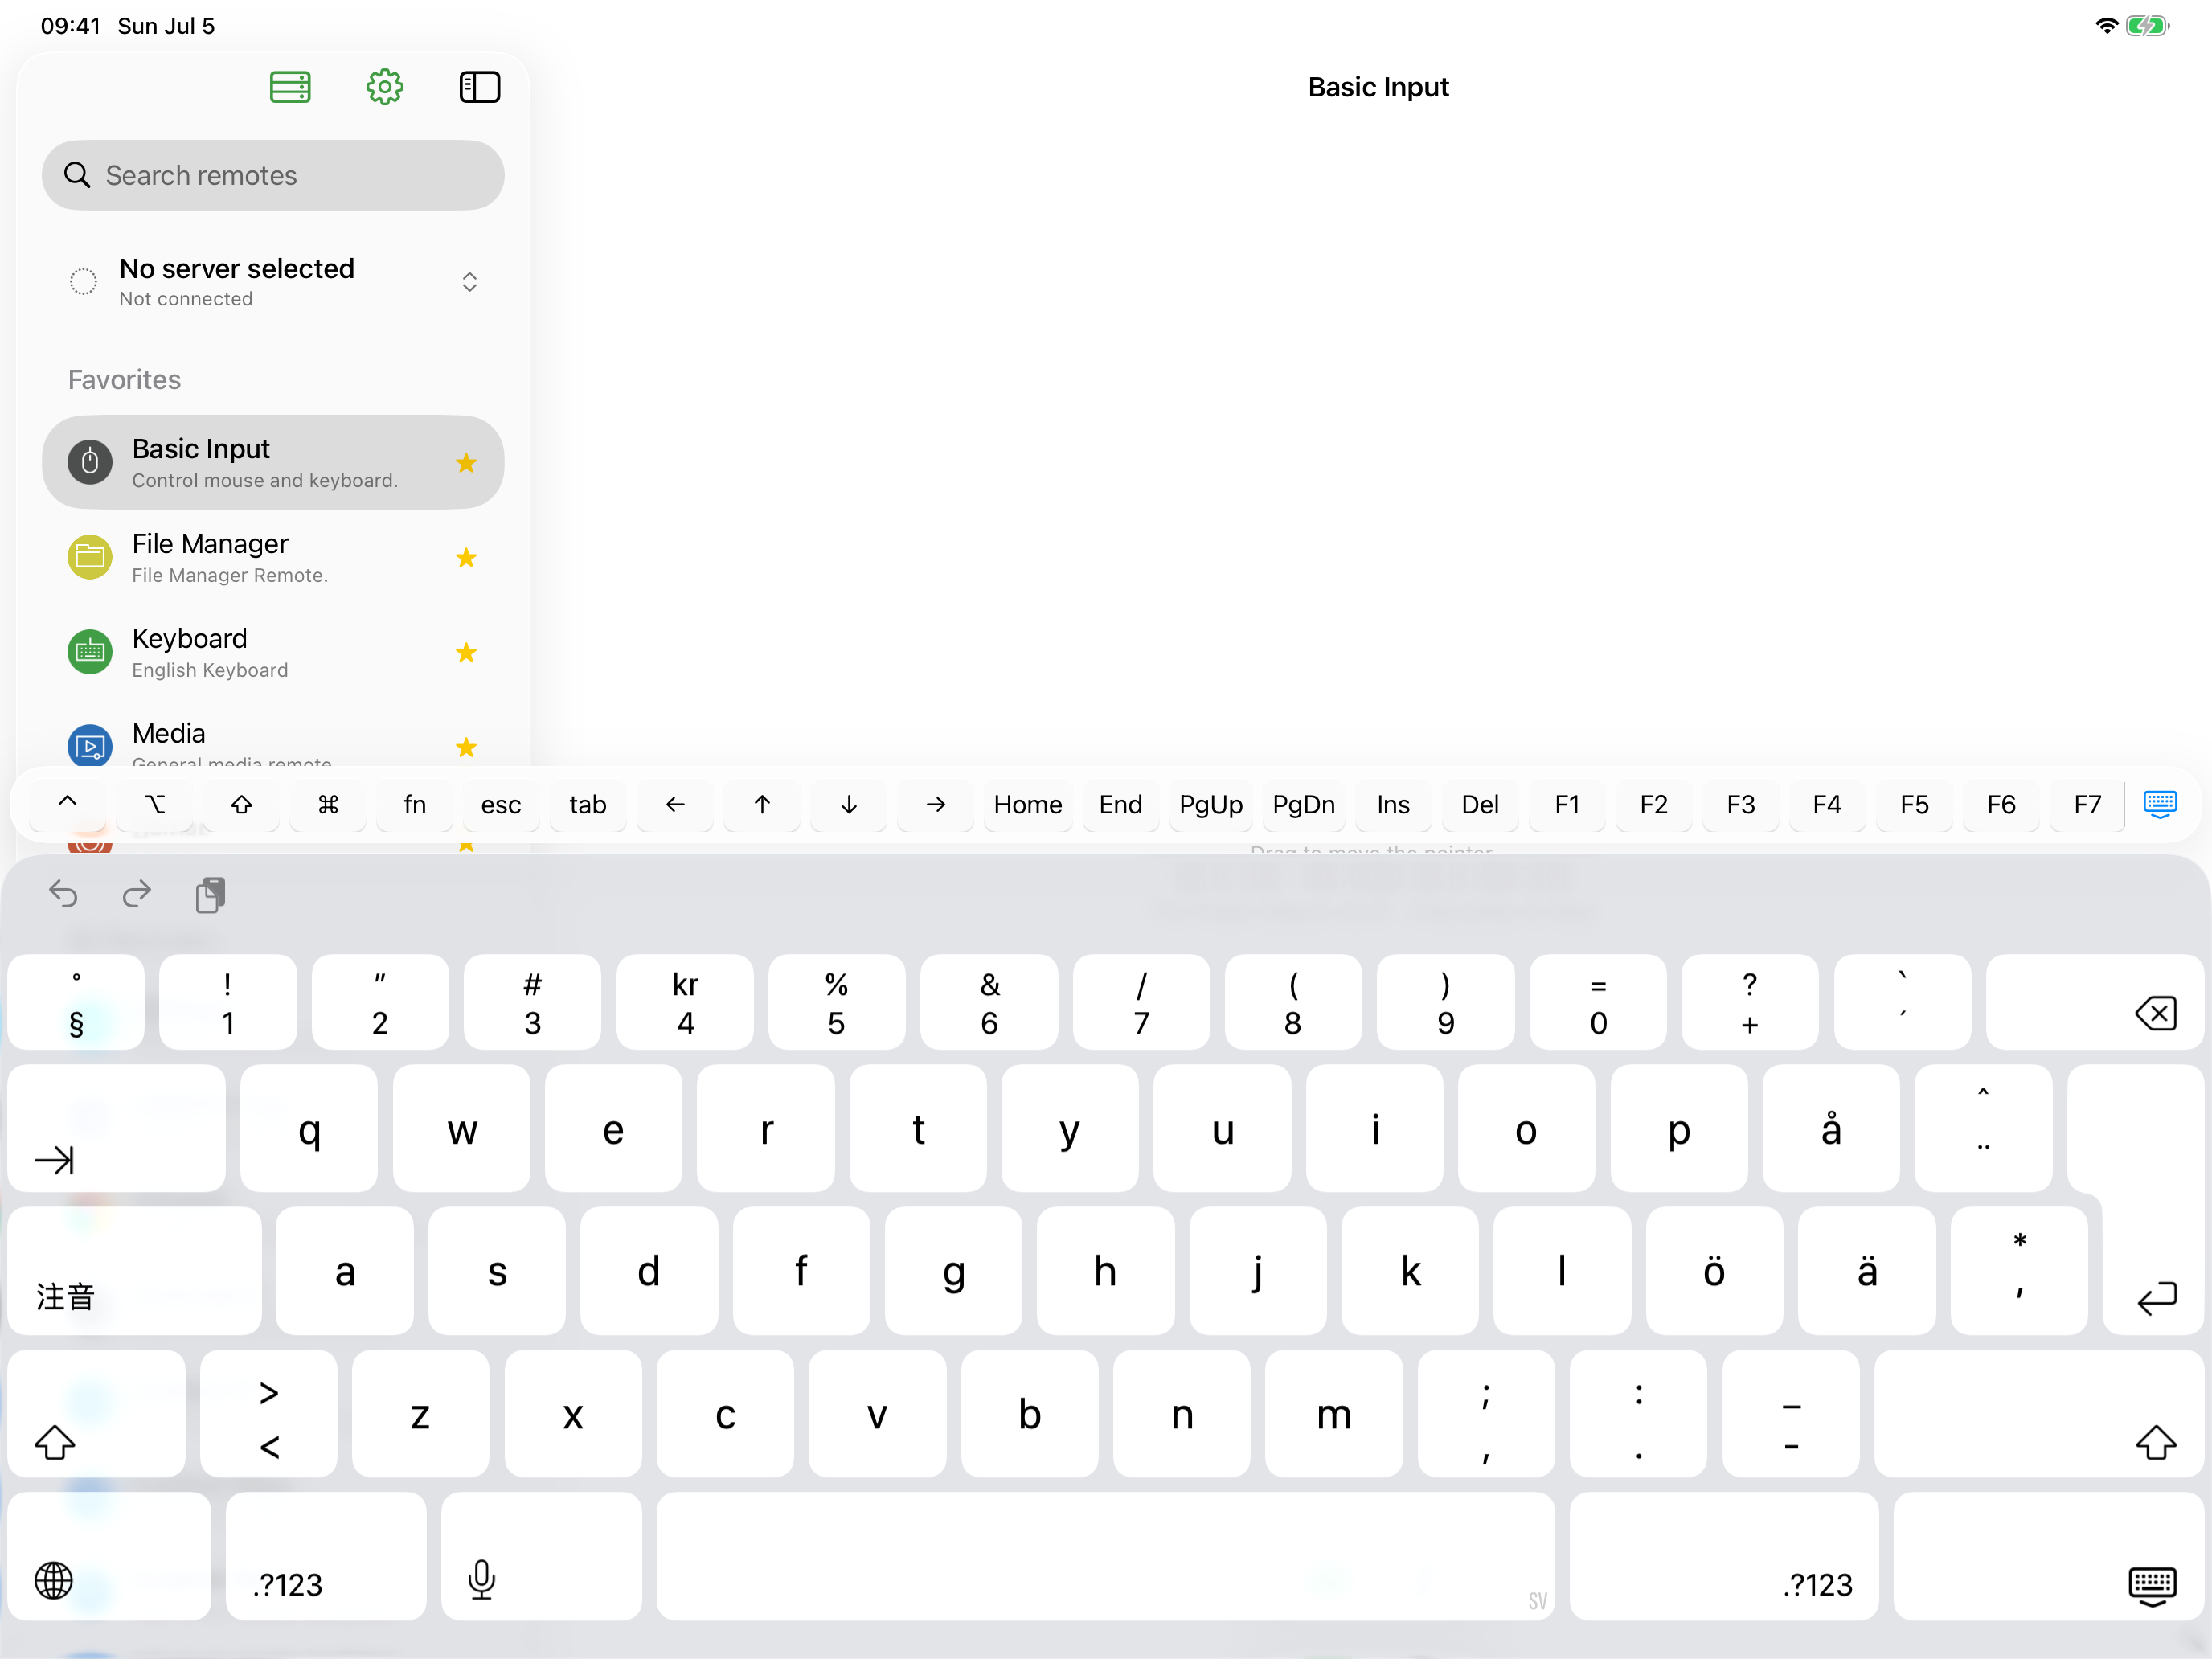Tap the ä key
Viewport: 2212px width, 1659px height.
coord(1867,1271)
